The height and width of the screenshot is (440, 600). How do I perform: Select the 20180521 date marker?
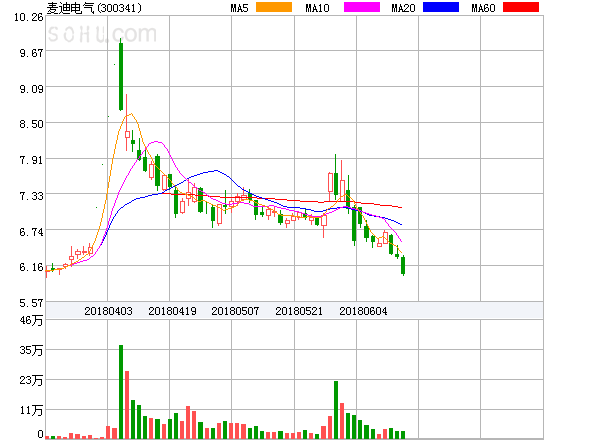point(299,311)
